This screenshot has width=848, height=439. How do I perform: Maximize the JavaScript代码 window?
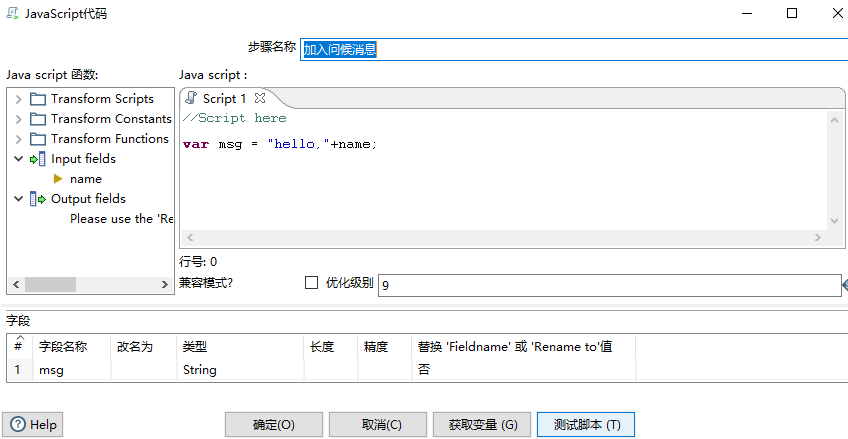[792, 14]
